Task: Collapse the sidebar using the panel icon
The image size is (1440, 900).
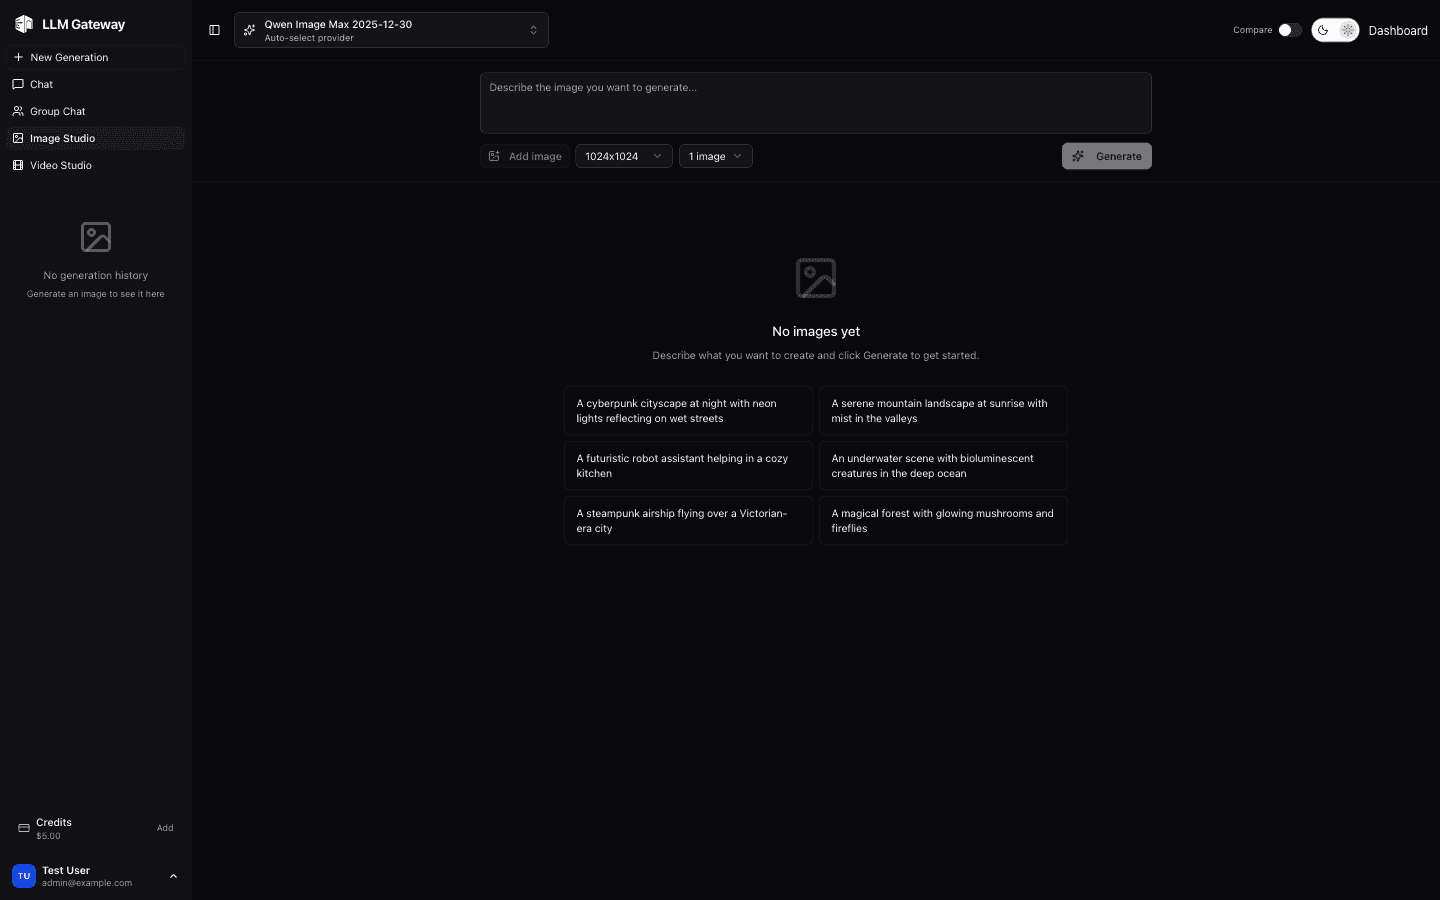Action: point(214,30)
